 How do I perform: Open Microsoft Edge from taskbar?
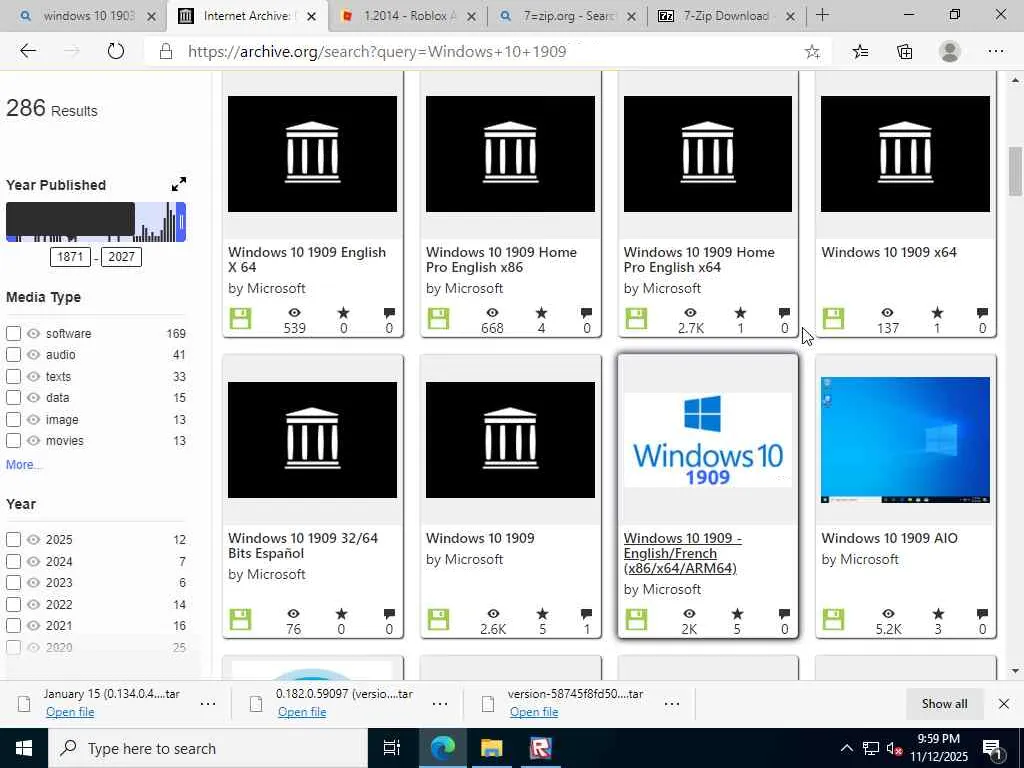coord(442,748)
